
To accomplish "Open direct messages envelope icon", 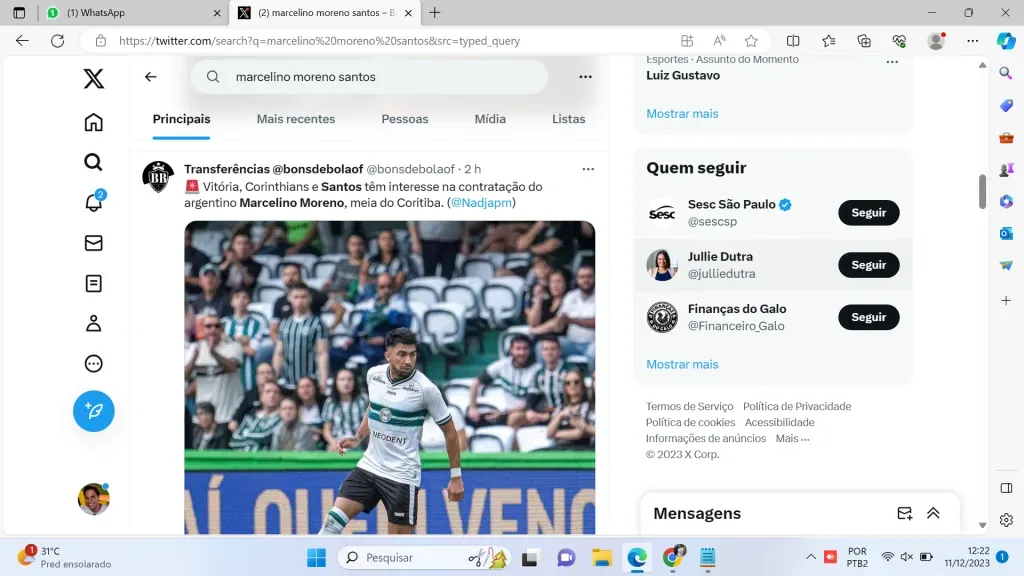I will click(93, 243).
